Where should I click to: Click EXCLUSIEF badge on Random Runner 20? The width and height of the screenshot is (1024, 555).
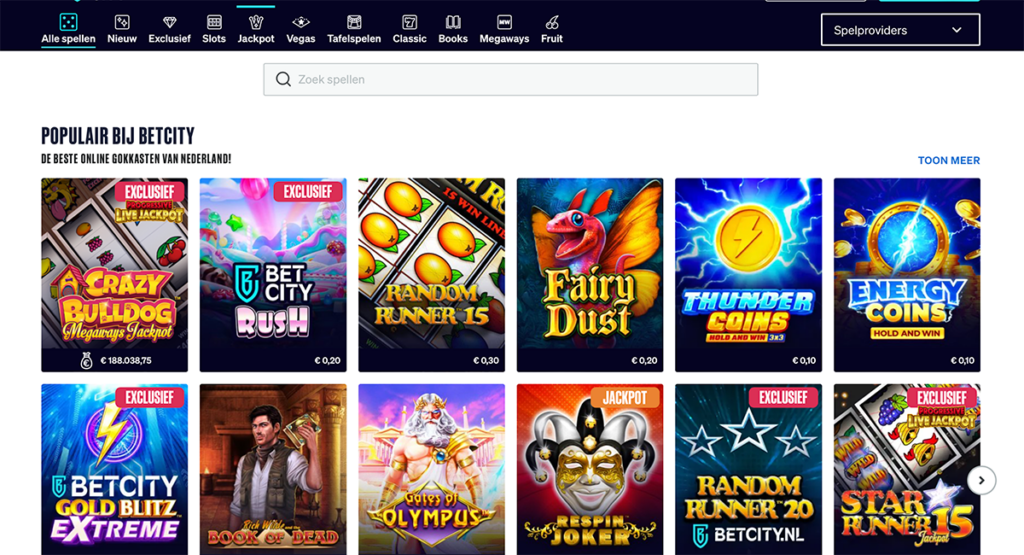pos(783,398)
